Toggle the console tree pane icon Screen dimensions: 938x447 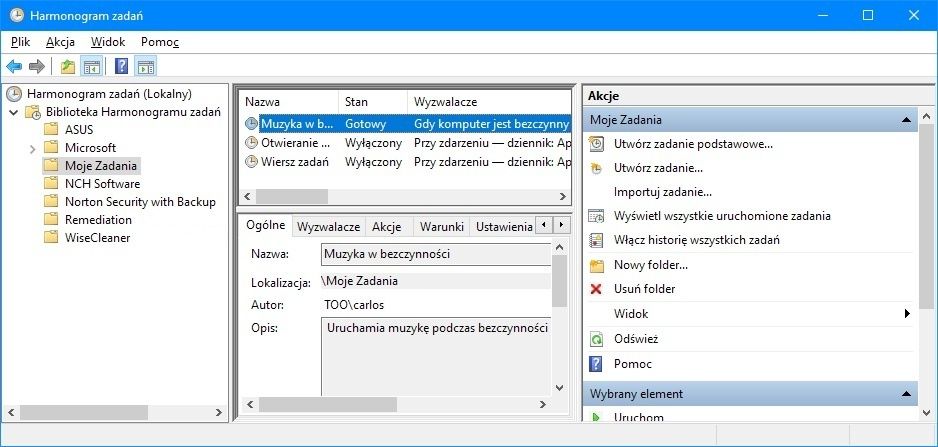point(92,66)
